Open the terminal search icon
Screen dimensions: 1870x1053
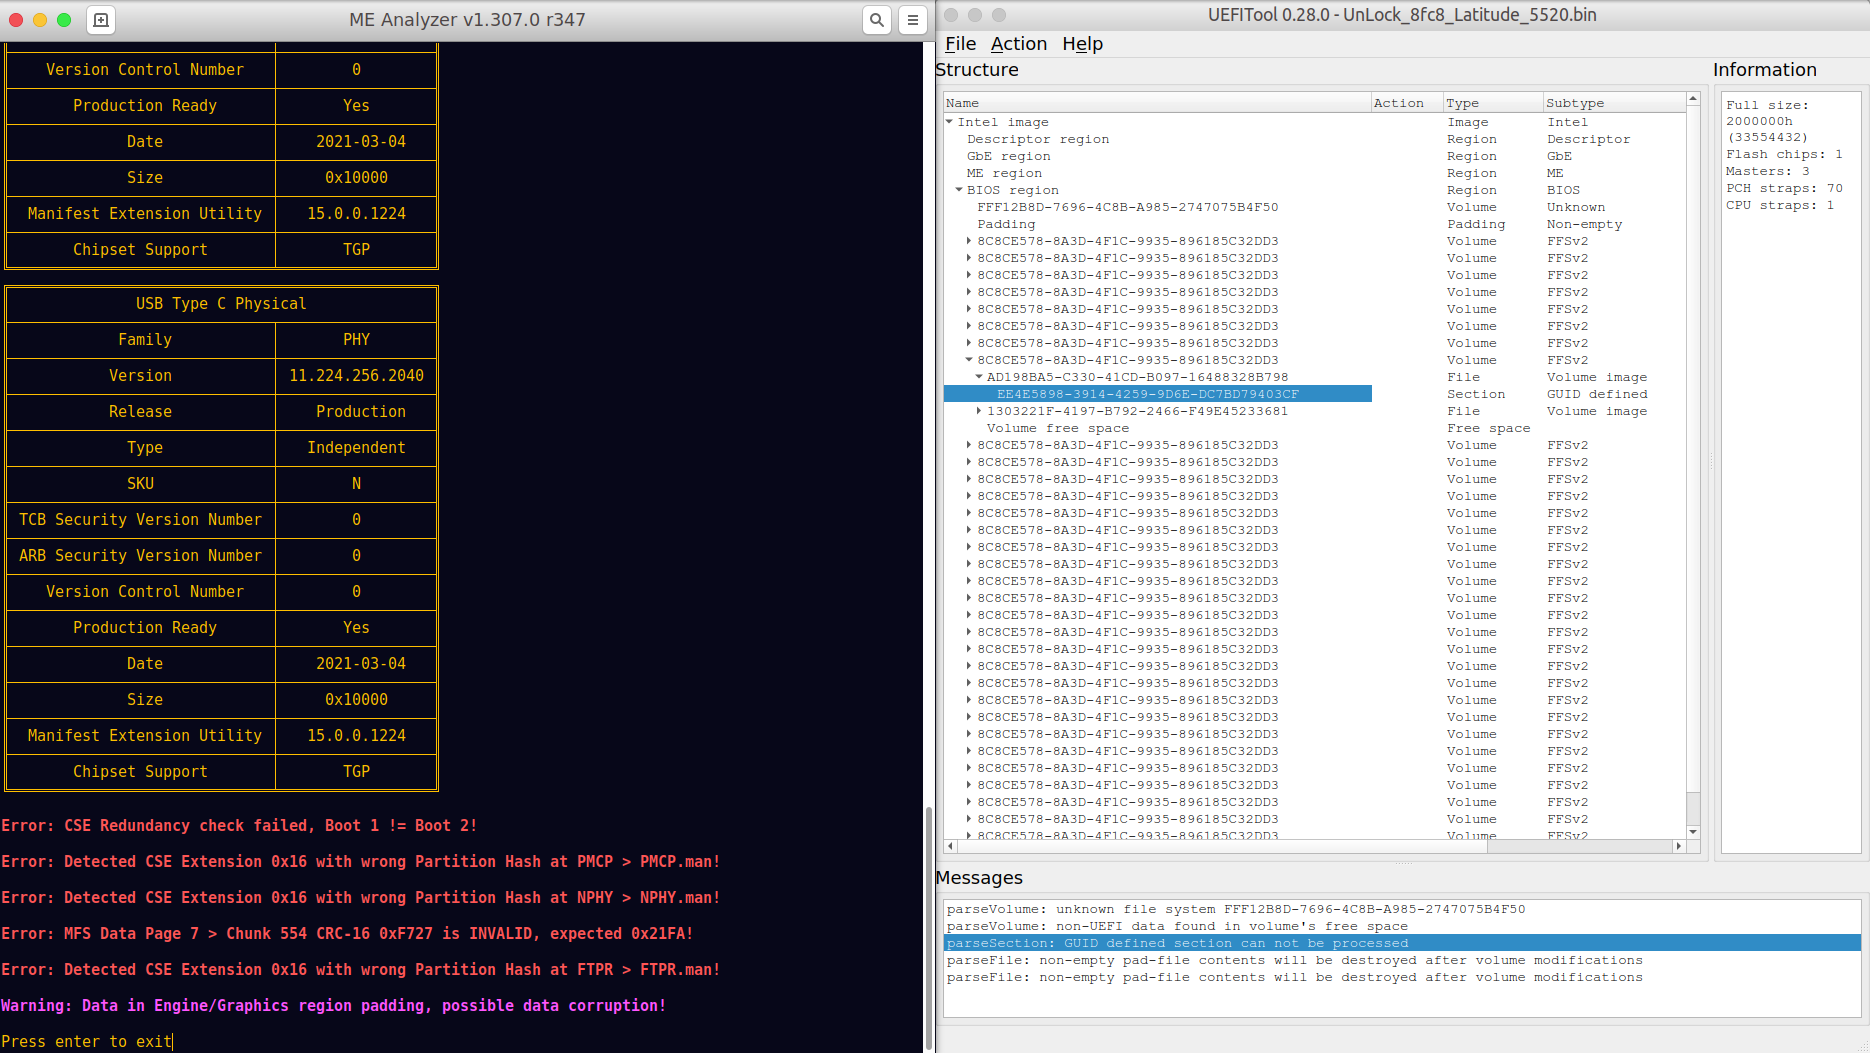[877, 20]
